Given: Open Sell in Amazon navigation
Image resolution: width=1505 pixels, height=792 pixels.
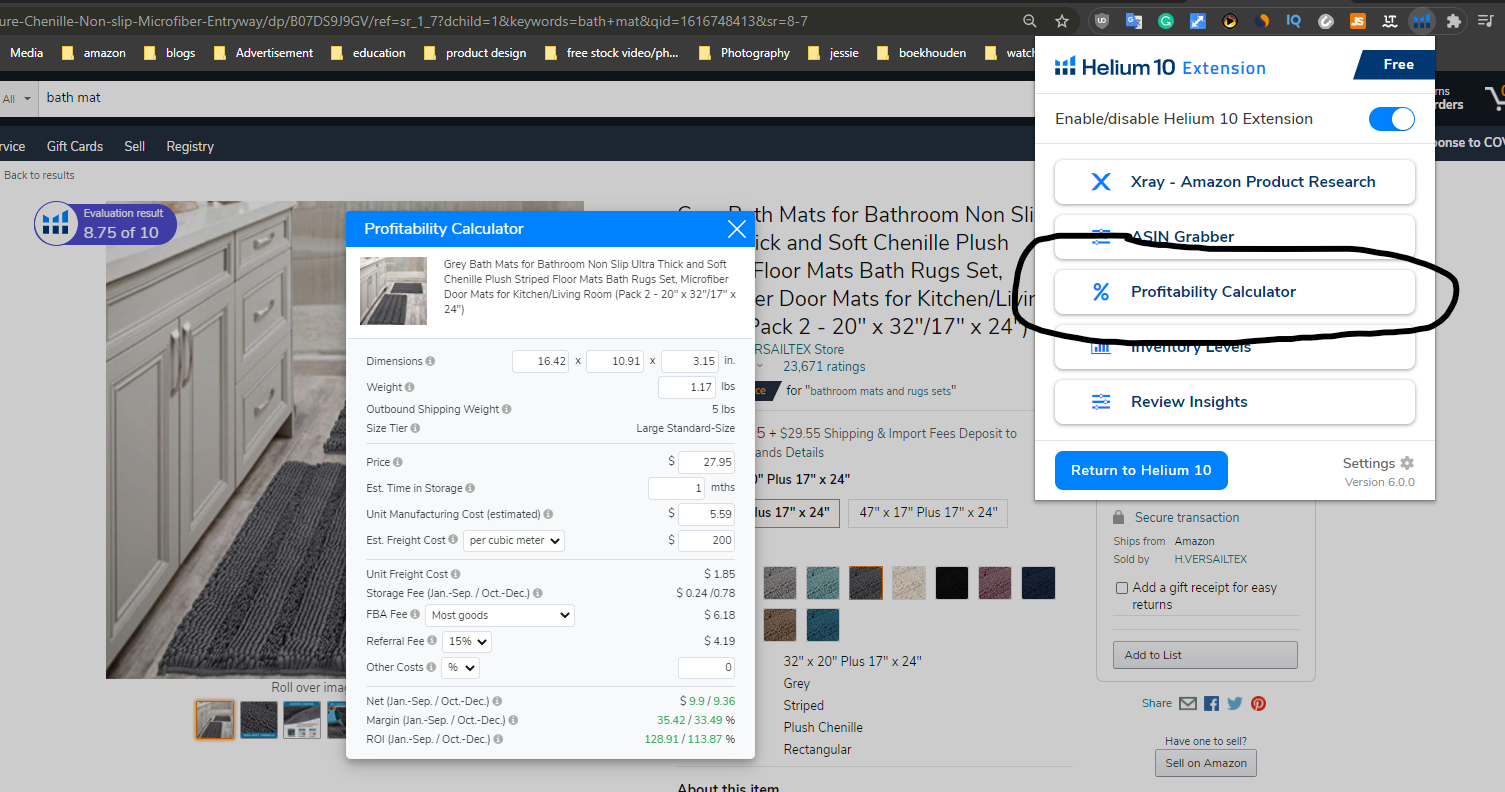Looking at the screenshot, I should point(135,146).
